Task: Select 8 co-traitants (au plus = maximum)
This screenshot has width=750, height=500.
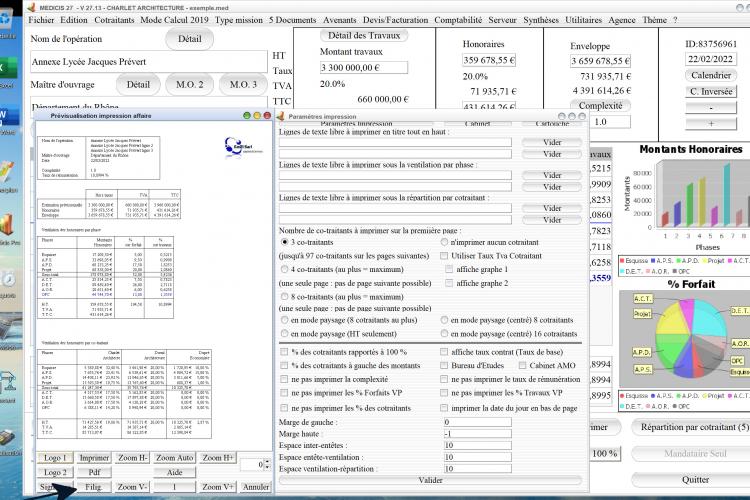Action: tap(285, 297)
